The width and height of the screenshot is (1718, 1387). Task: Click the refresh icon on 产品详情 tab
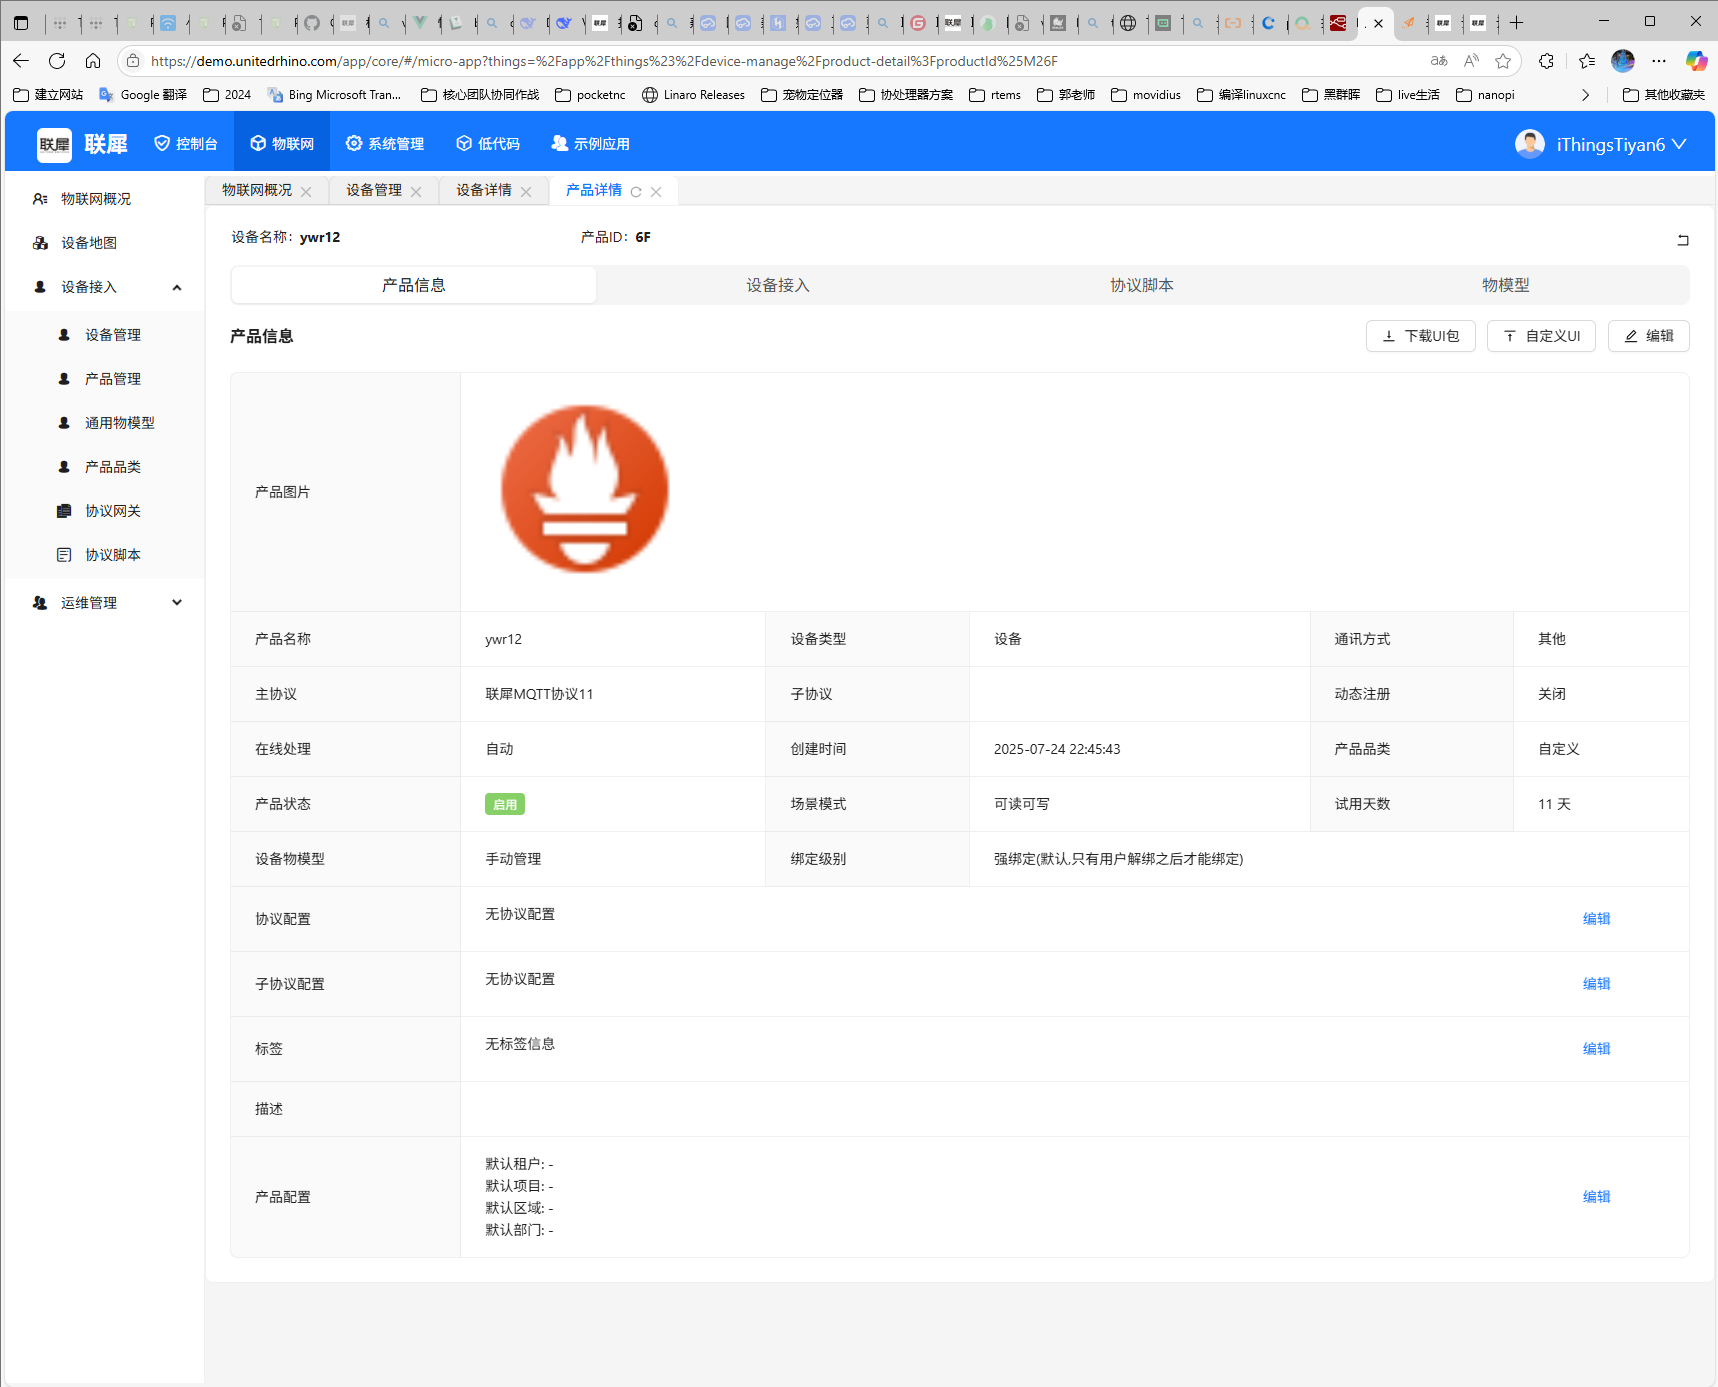pyautogui.click(x=636, y=192)
